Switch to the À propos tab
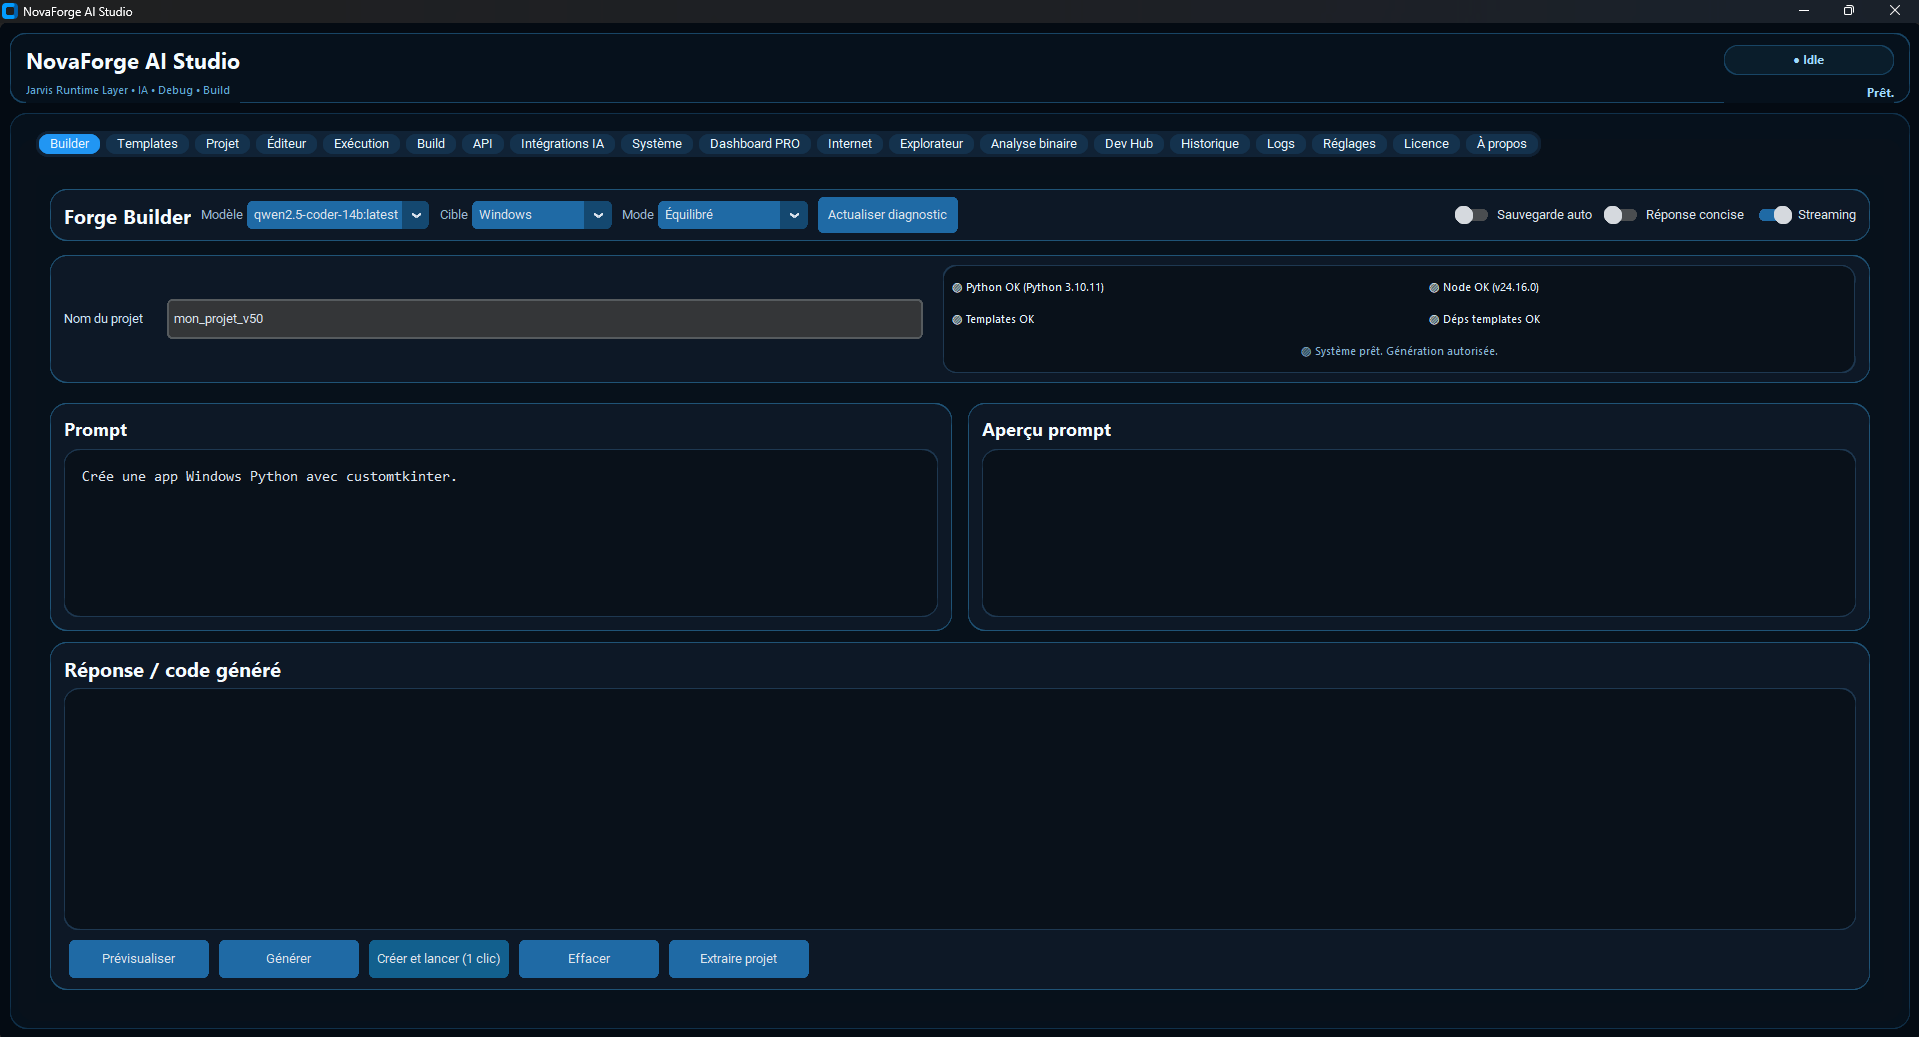Viewport: 1919px width, 1037px height. tap(1502, 144)
